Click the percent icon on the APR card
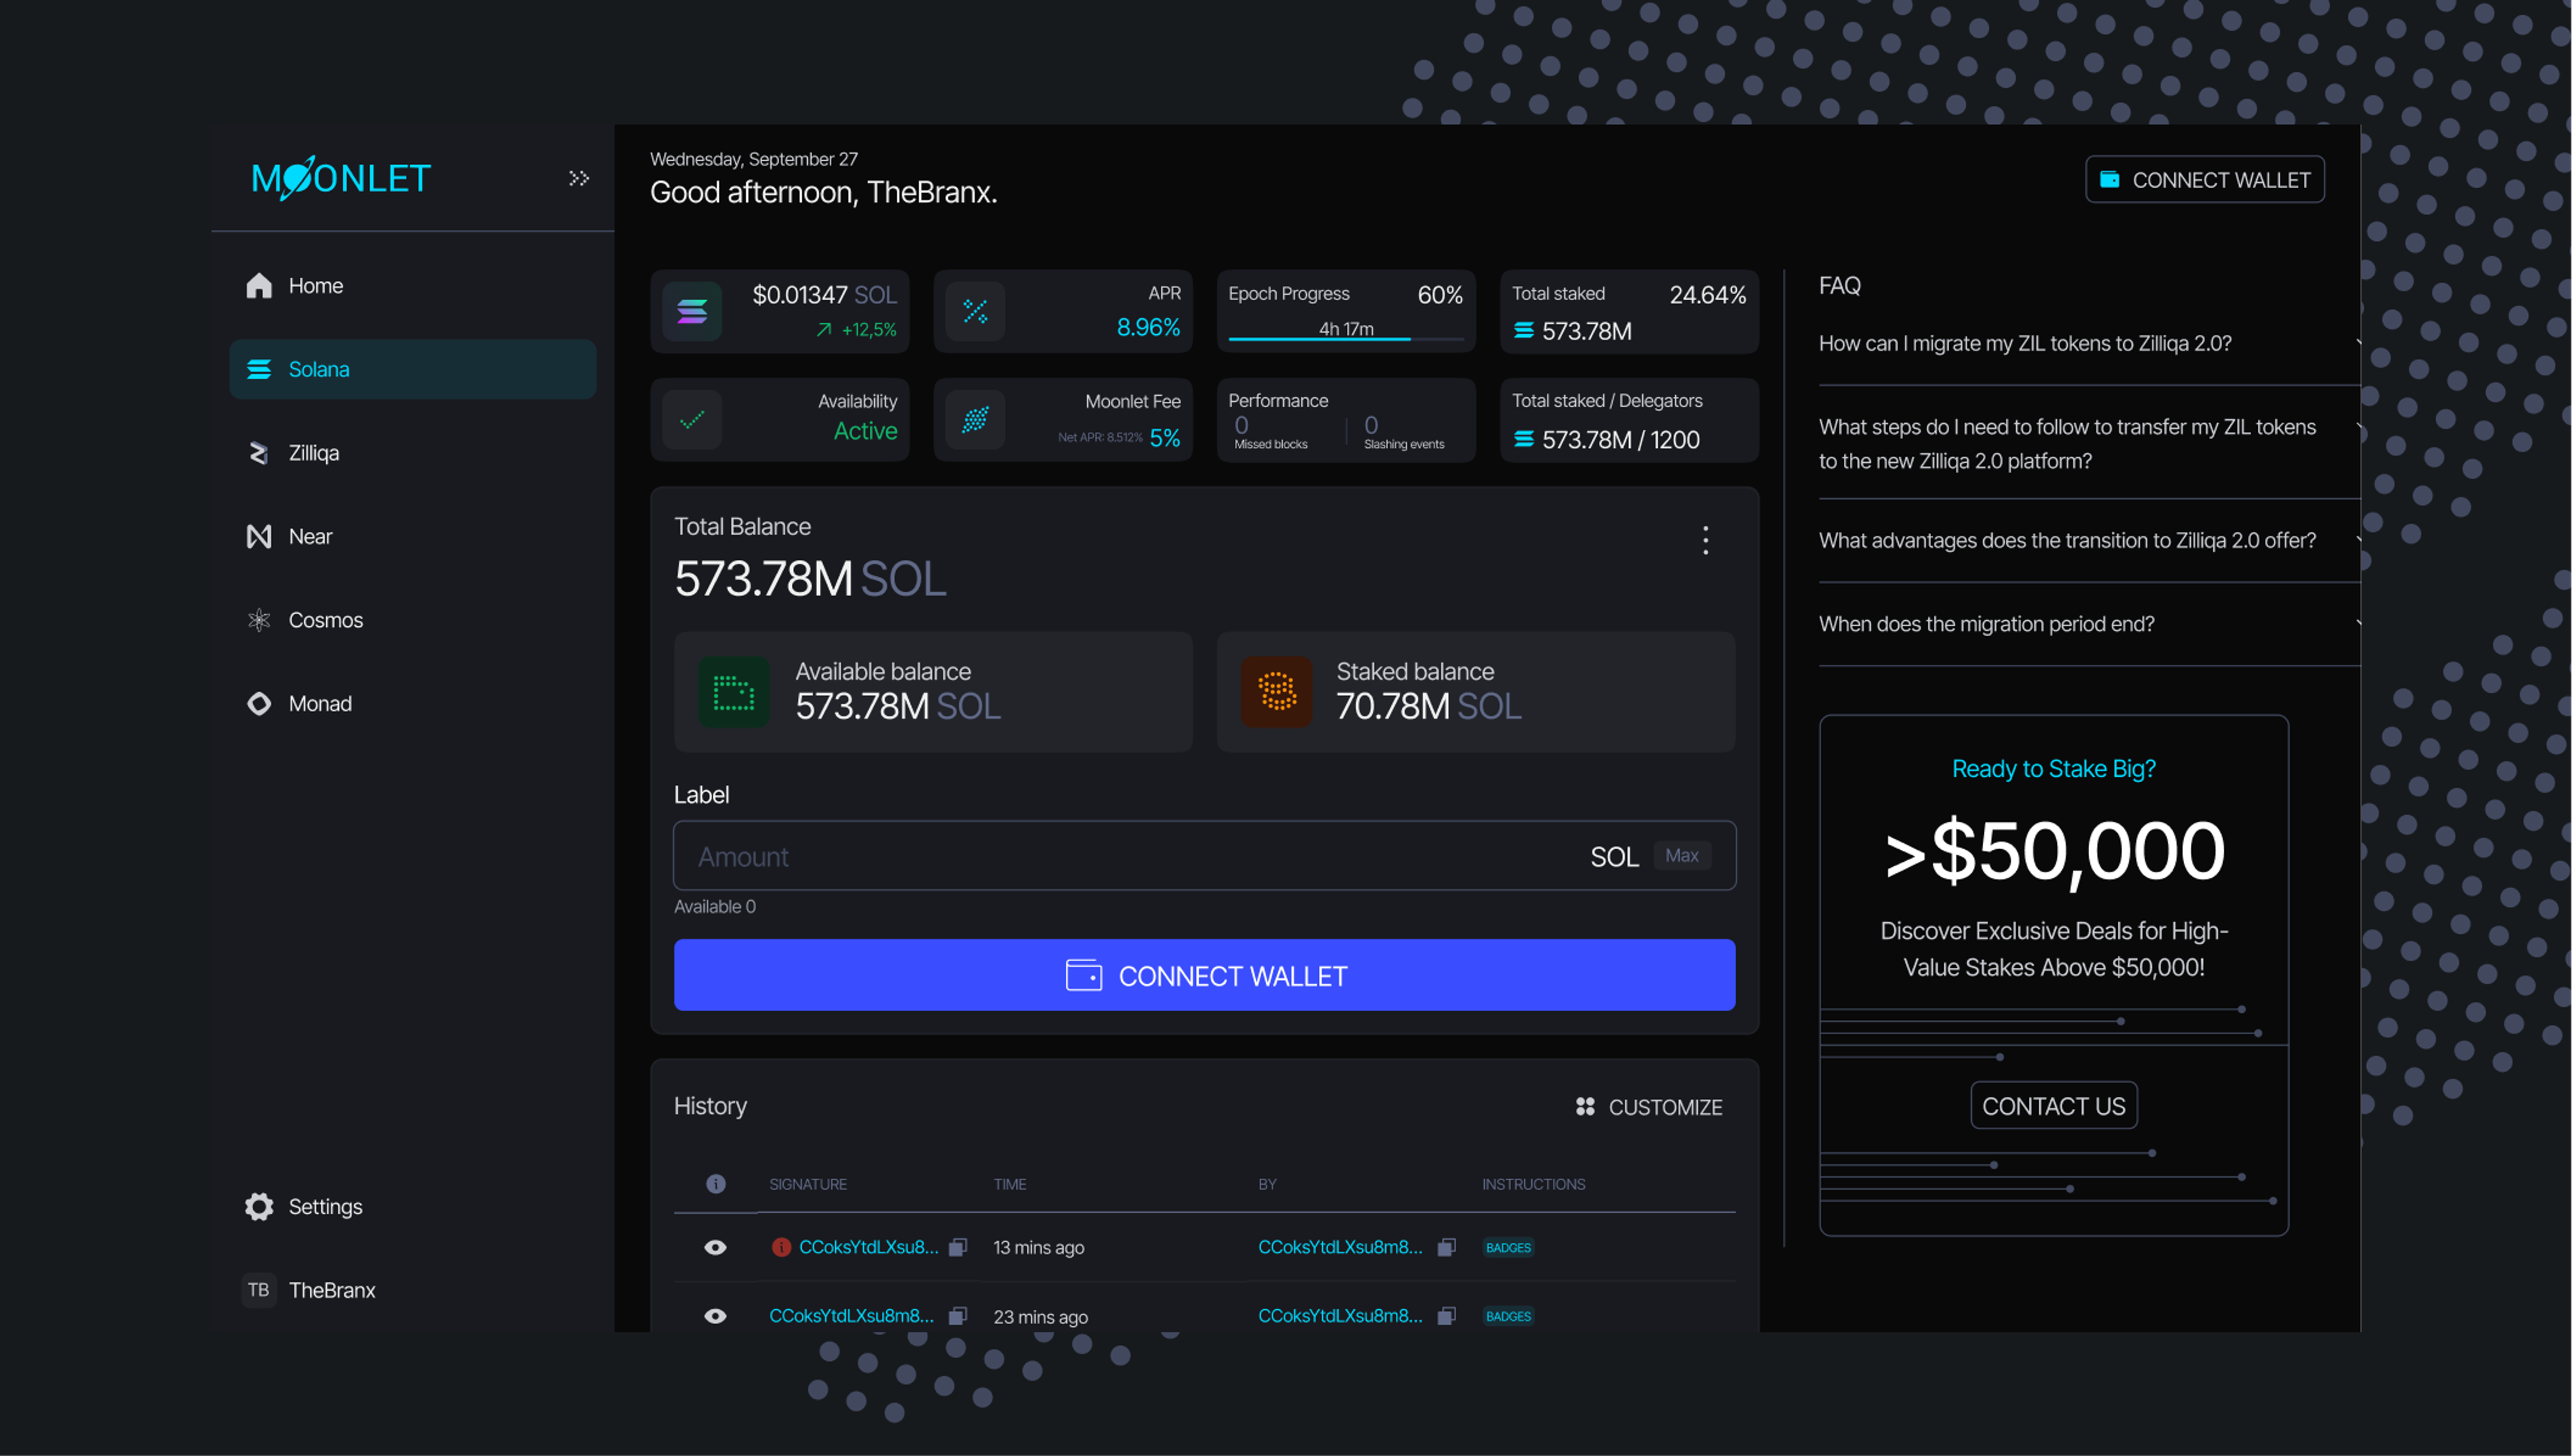Image resolution: width=2572 pixels, height=1456 pixels. (975, 312)
